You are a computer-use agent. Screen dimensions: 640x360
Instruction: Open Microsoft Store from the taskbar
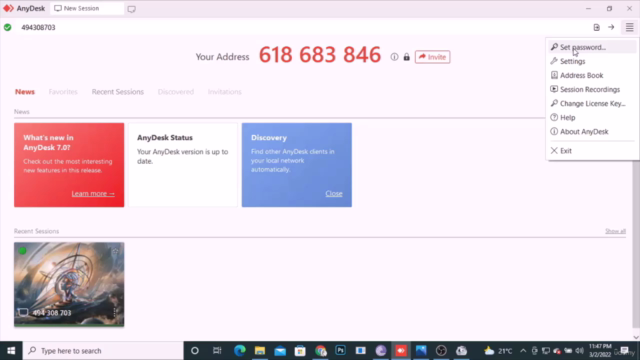click(300, 351)
